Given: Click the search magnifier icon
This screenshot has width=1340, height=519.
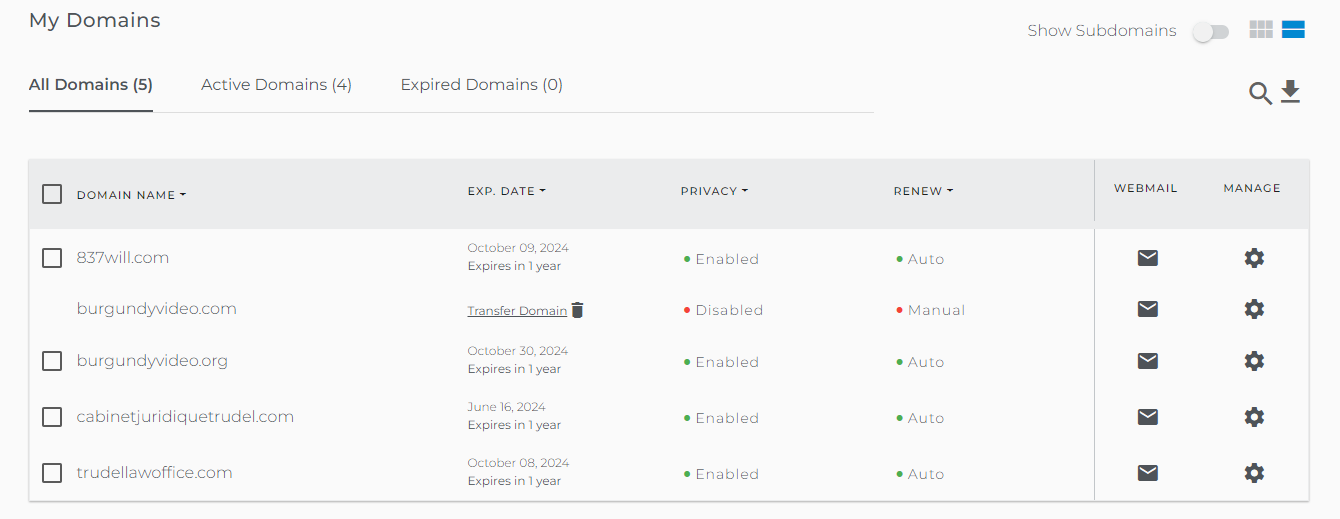Looking at the screenshot, I should [1260, 94].
